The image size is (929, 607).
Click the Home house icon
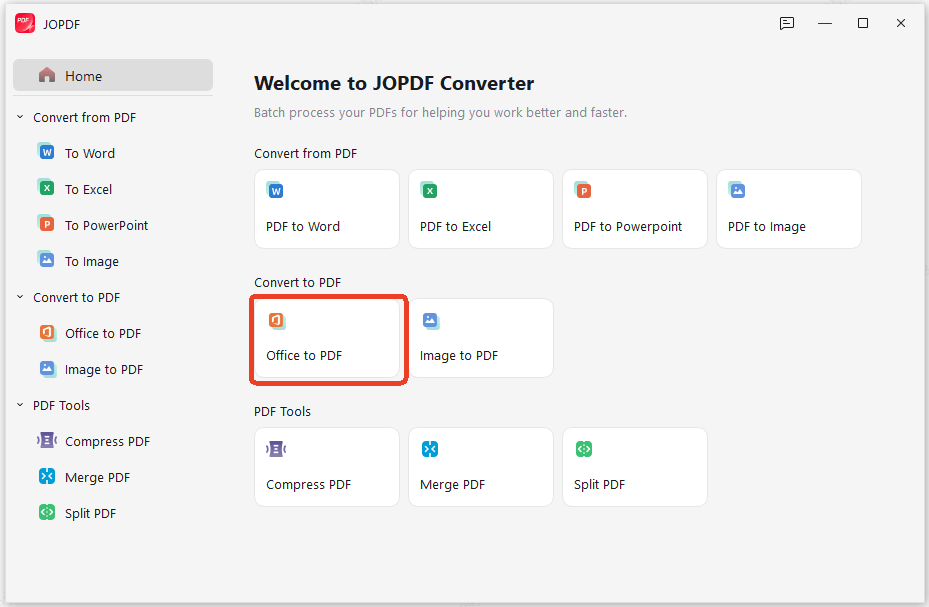click(x=47, y=75)
